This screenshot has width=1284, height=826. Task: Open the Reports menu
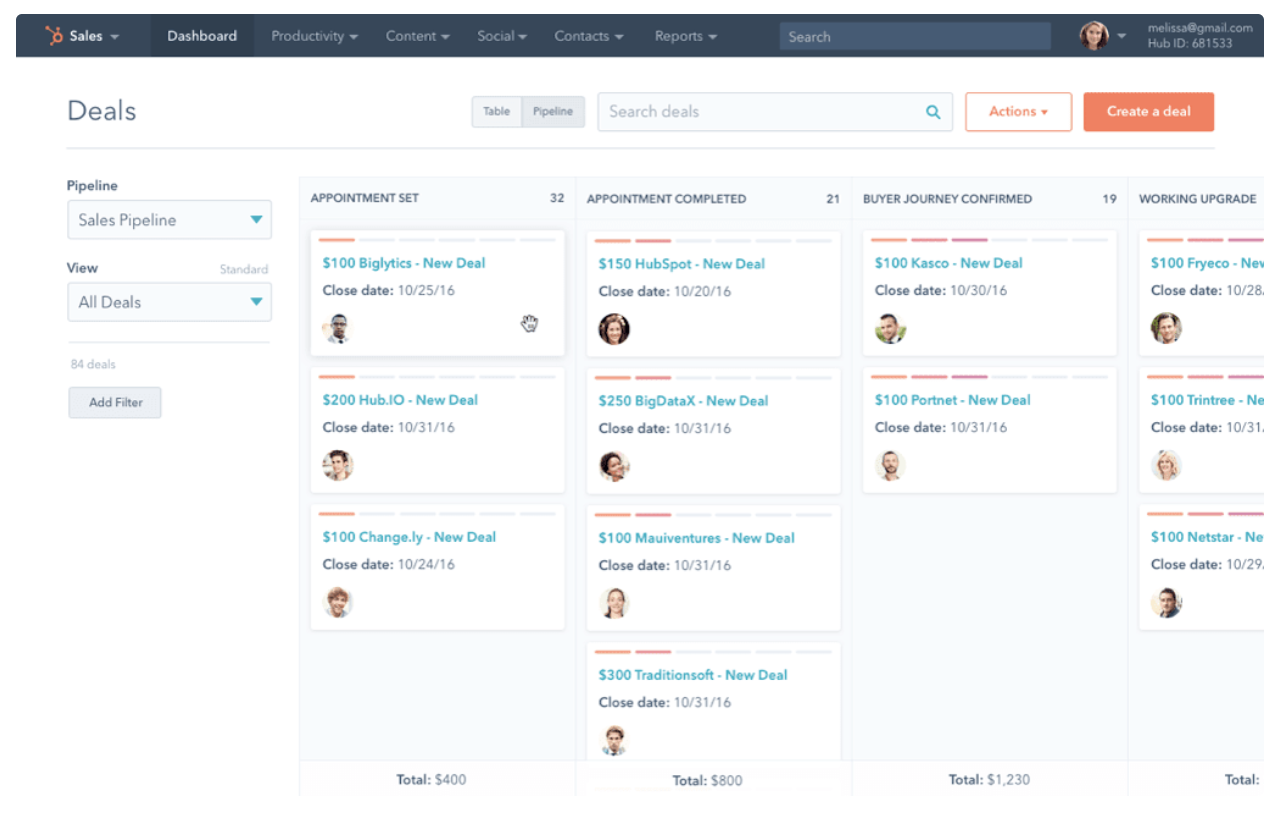tap(685, 36)
